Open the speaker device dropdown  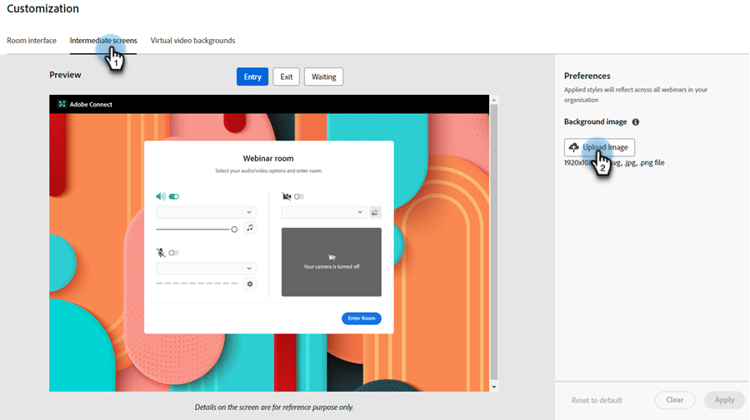[x=206, y=212]
